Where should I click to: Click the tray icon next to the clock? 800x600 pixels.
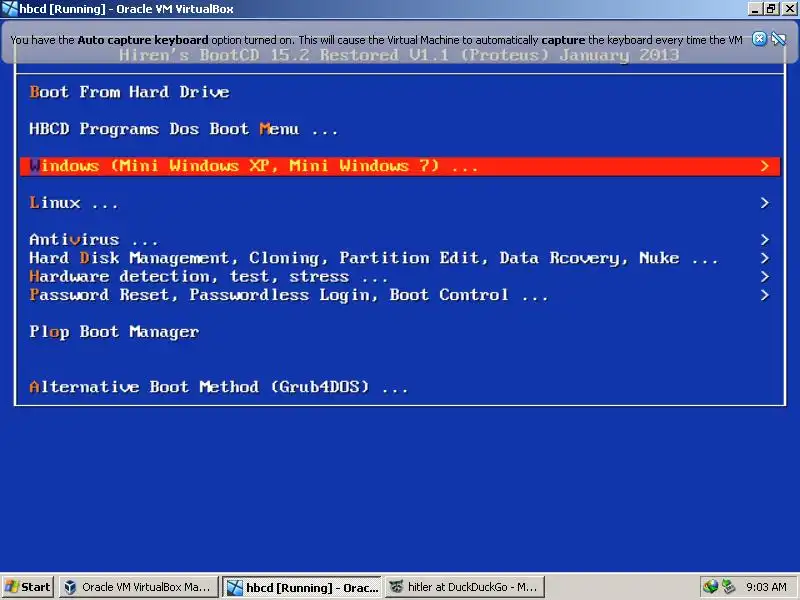click(x=729, y=587)
